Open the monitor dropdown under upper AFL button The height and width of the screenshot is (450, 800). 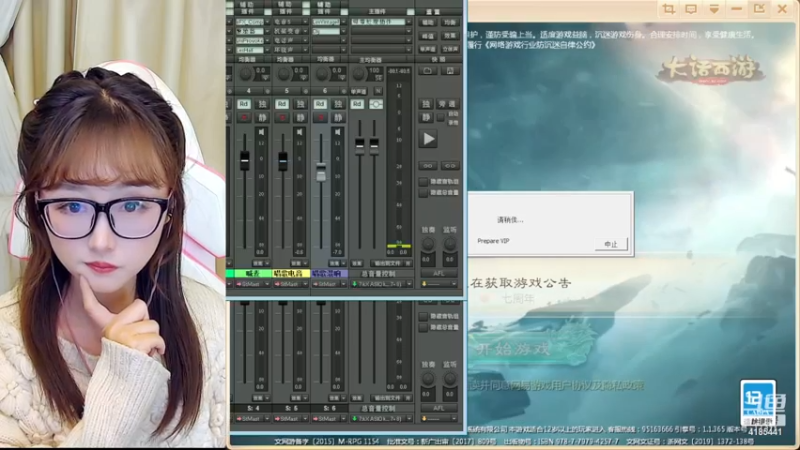click(x=439, y=284)
